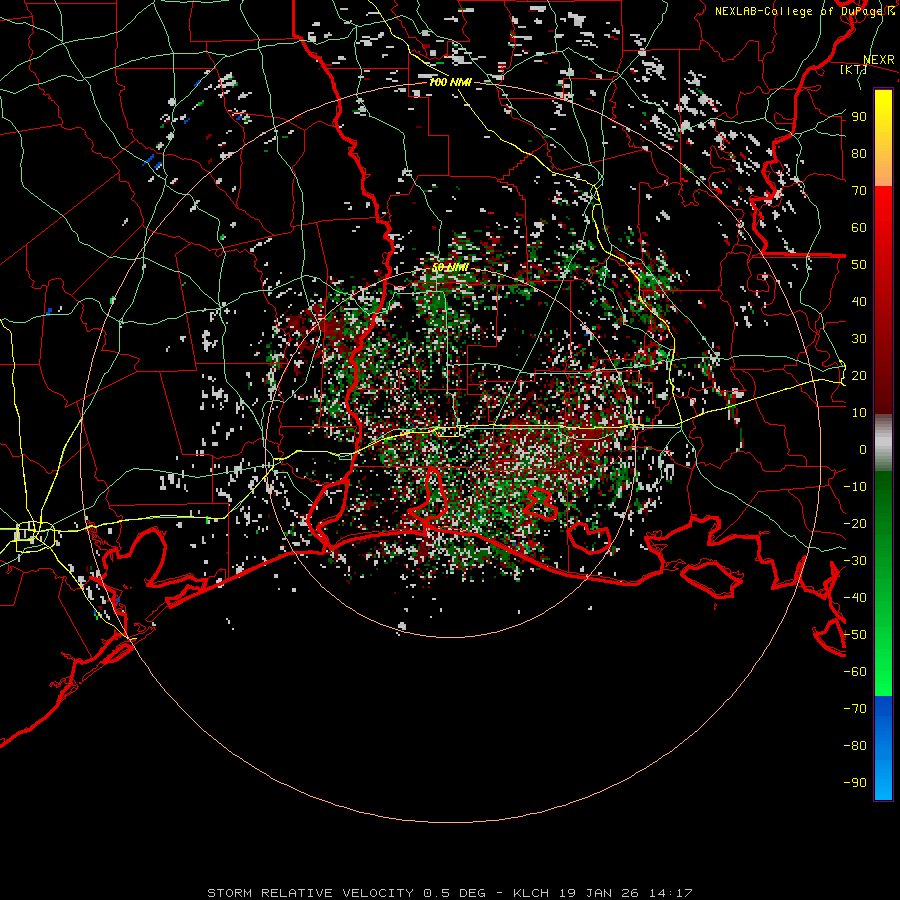Click the 40 value on velocity scale
Viewport: 900px width, 900px height.
[x=859, y=301]
